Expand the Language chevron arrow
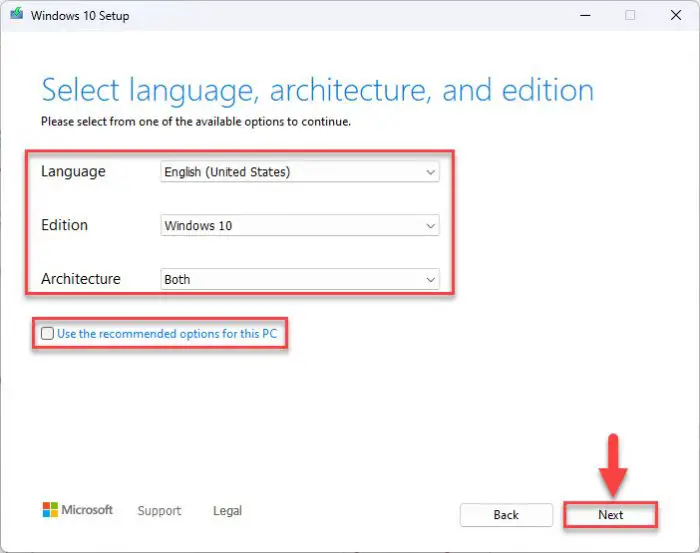 [x=430, y=172]
